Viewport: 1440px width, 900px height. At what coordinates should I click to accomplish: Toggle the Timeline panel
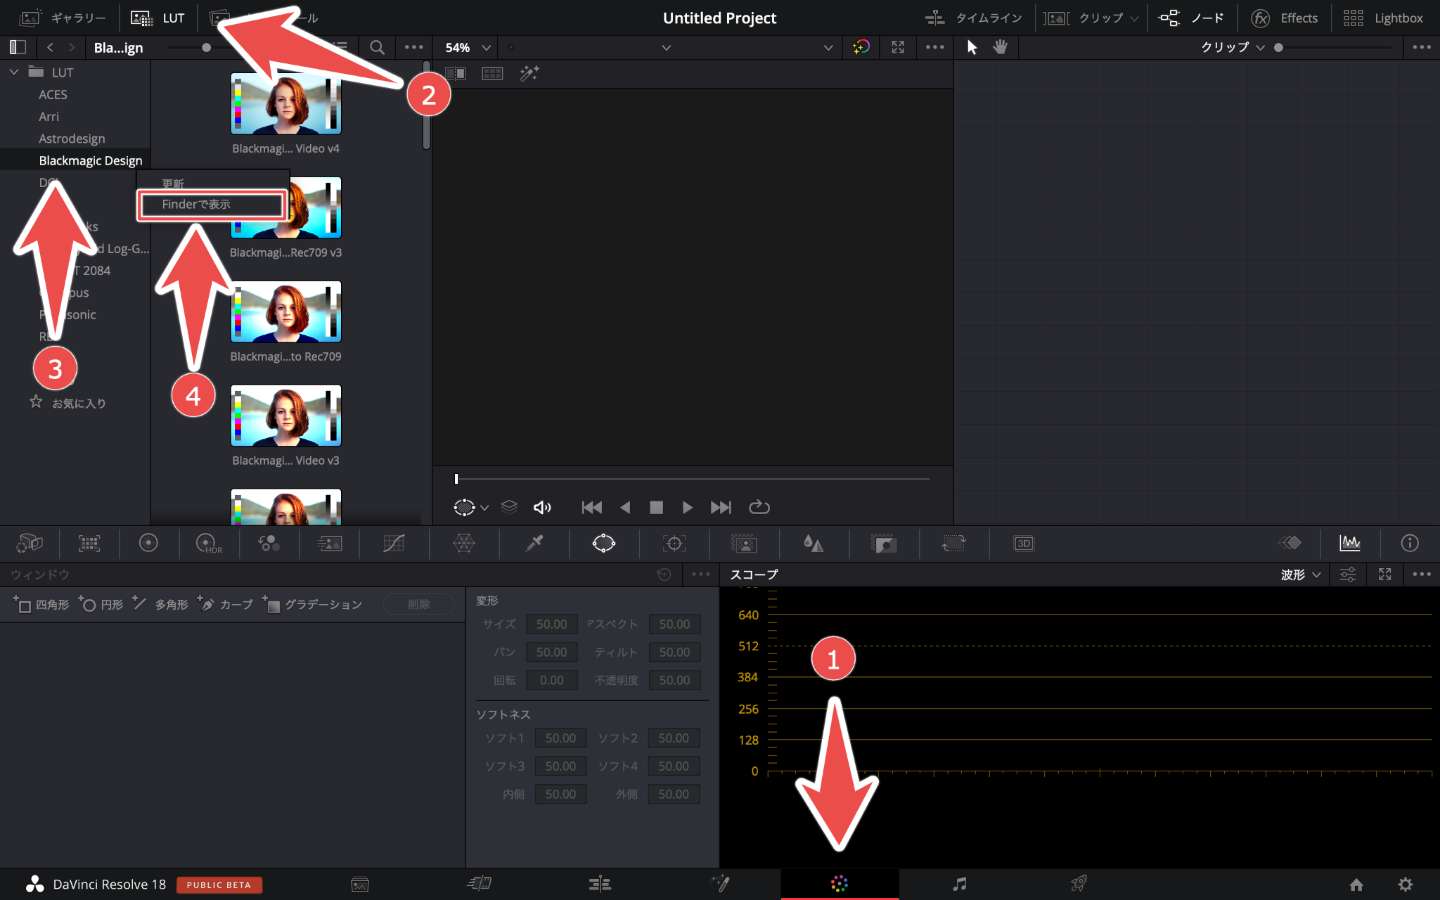(x=973, y=18)
